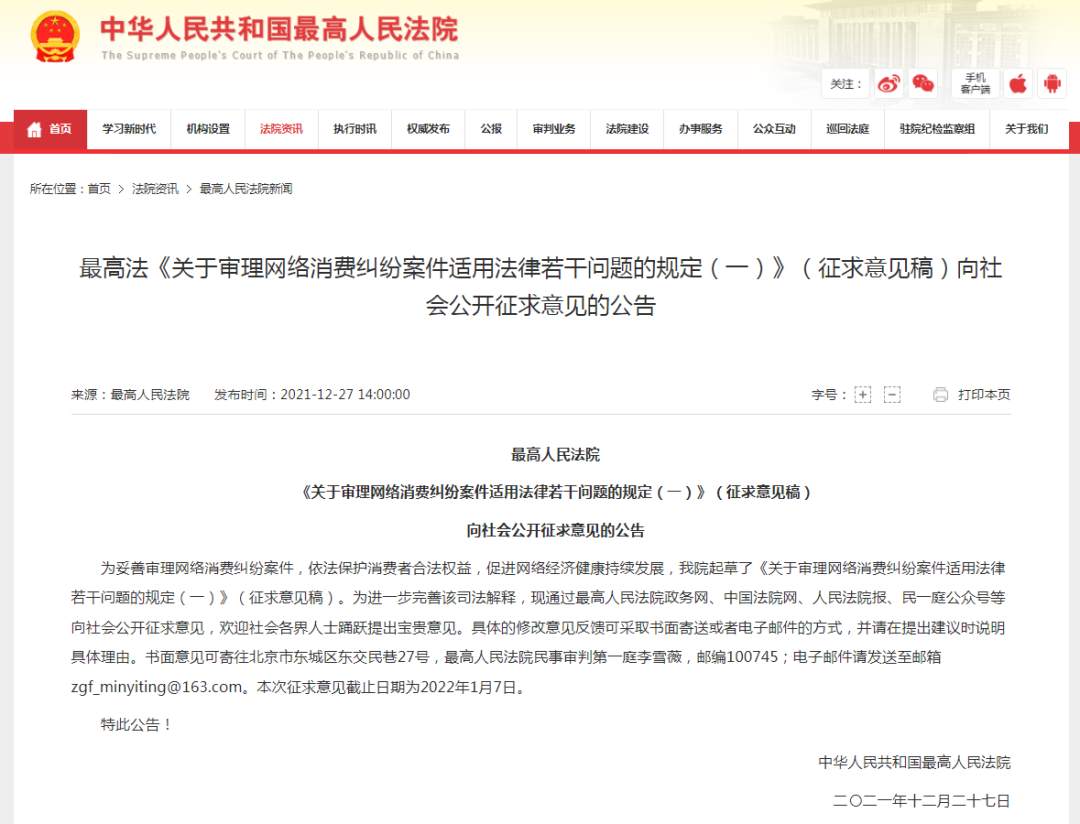Open 巡回法庭 navigation item
The height and width of the screenshot is (824, 1080).
pos(847,129)
